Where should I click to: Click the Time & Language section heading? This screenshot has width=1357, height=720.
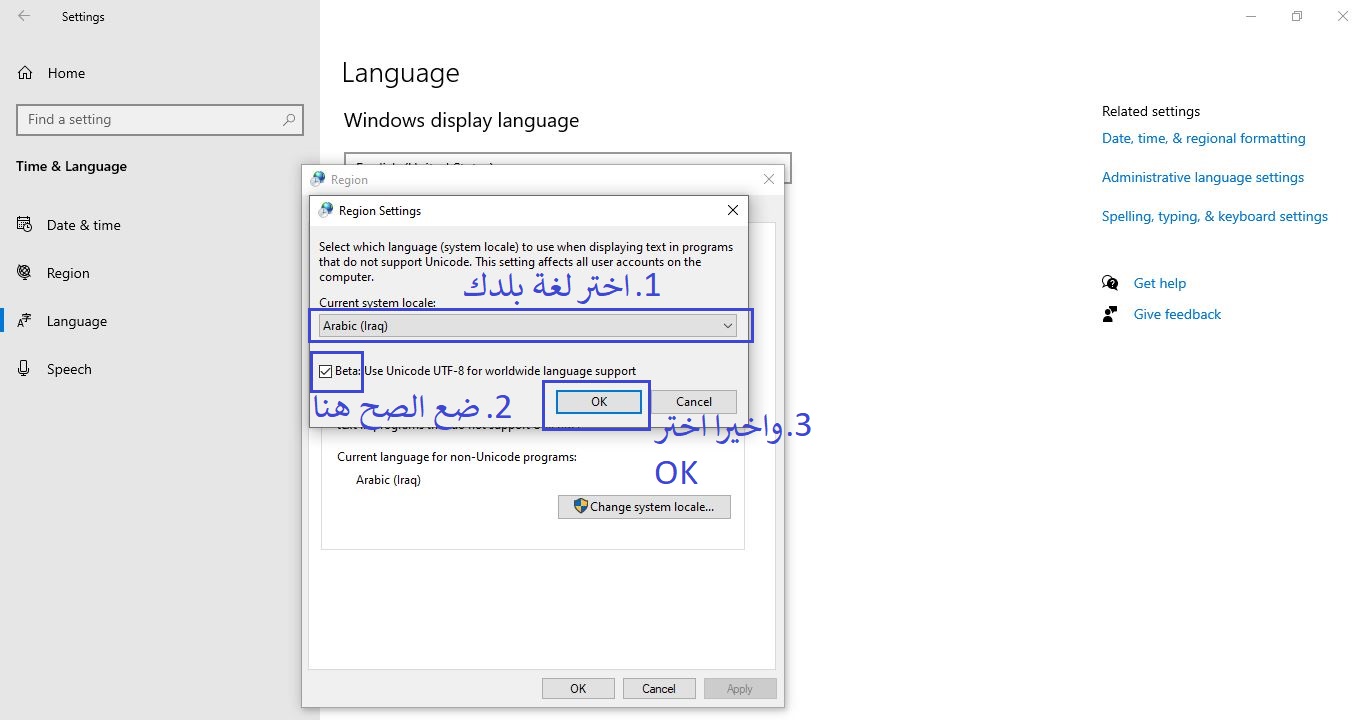click(71, 166)
